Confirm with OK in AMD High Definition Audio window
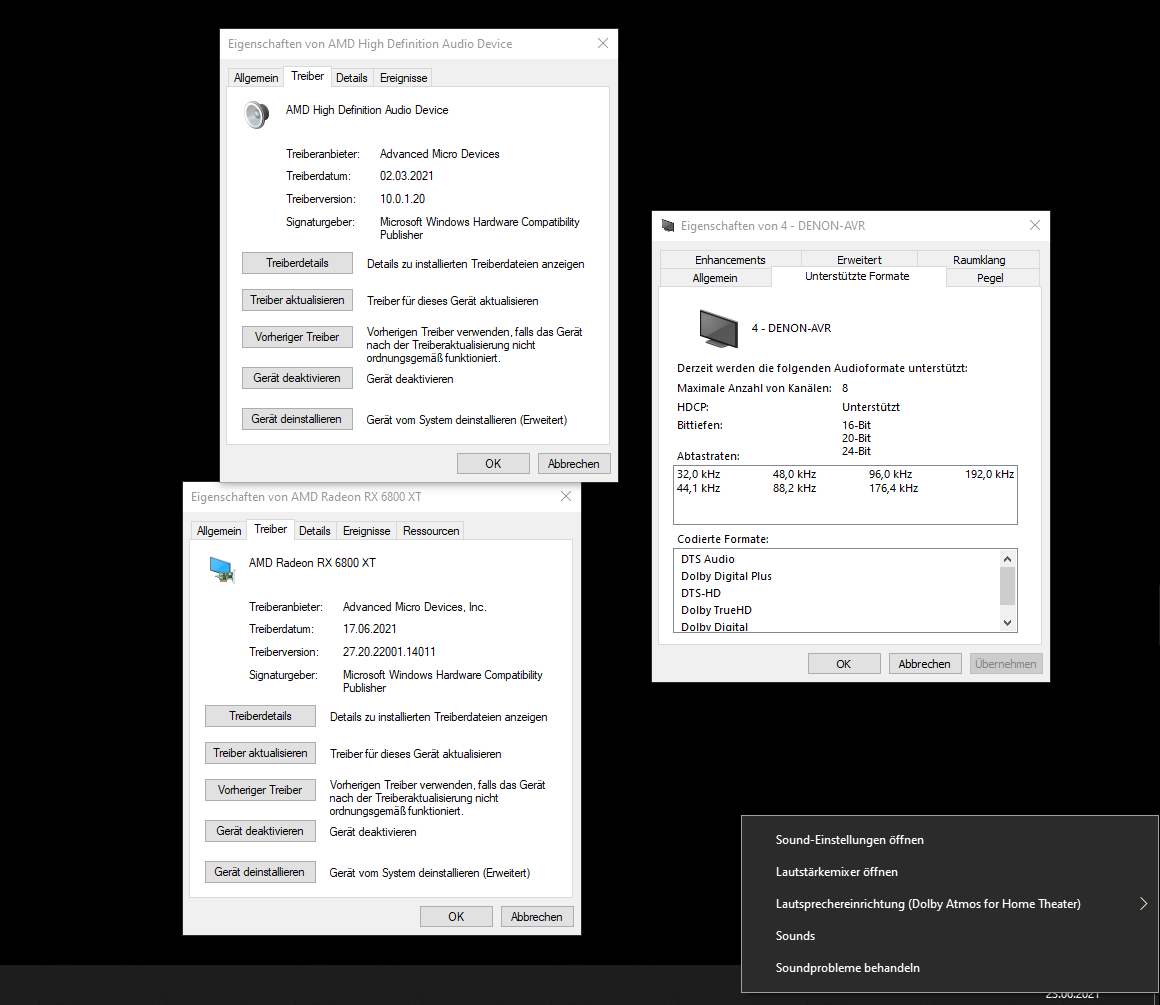 pos(493,463)
